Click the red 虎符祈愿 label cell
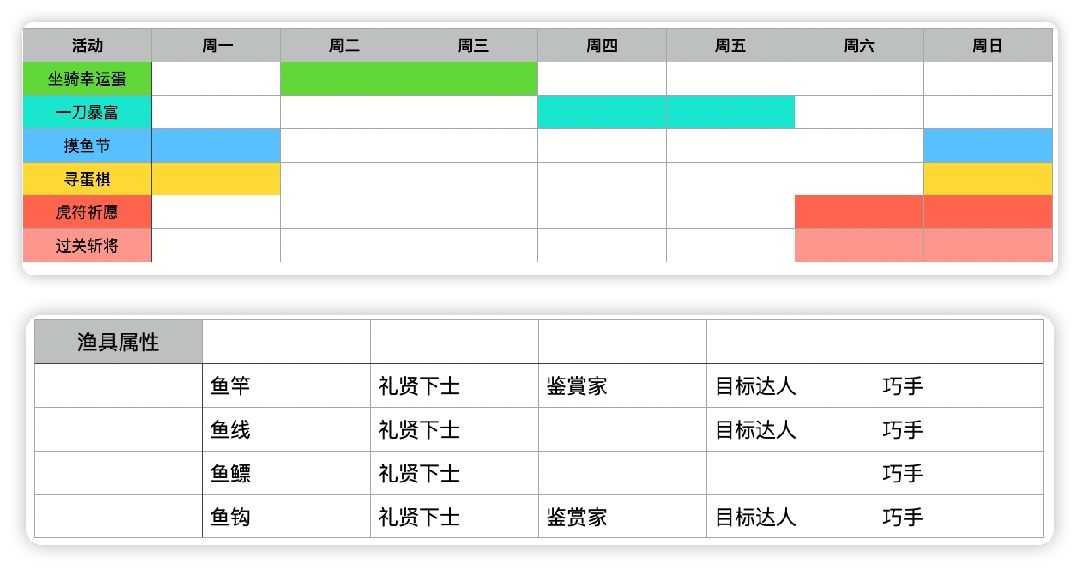Viewport: 1080px width, 571px height. coord(87,212)
